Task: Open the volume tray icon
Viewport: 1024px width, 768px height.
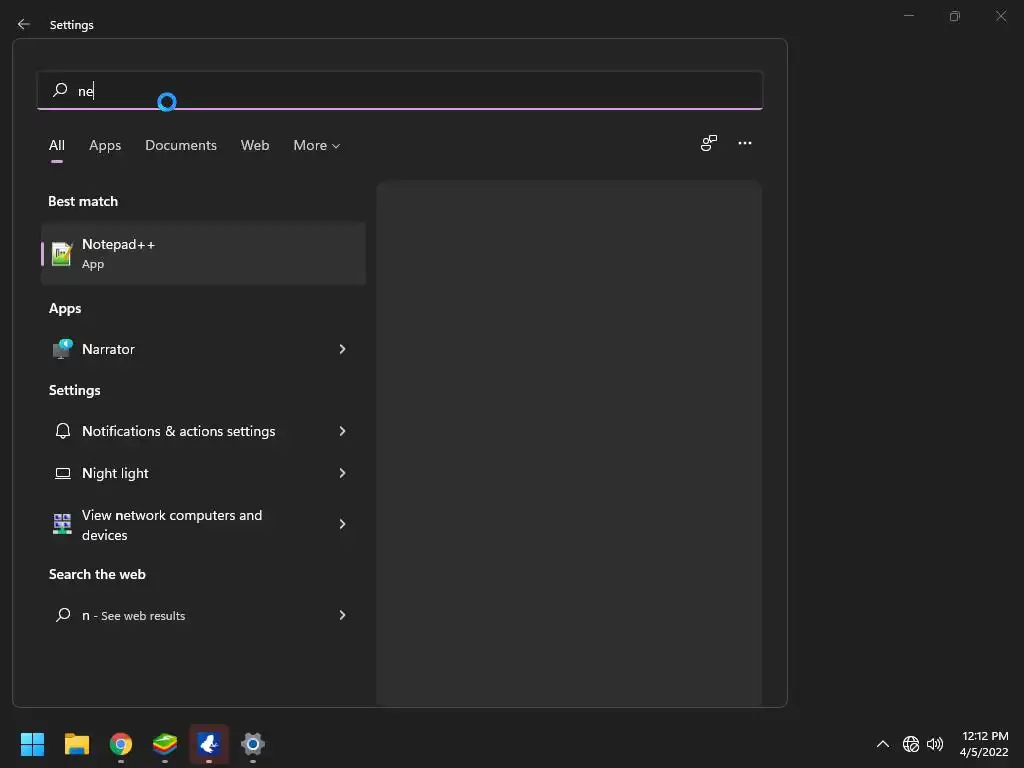Action: point(935,744)
